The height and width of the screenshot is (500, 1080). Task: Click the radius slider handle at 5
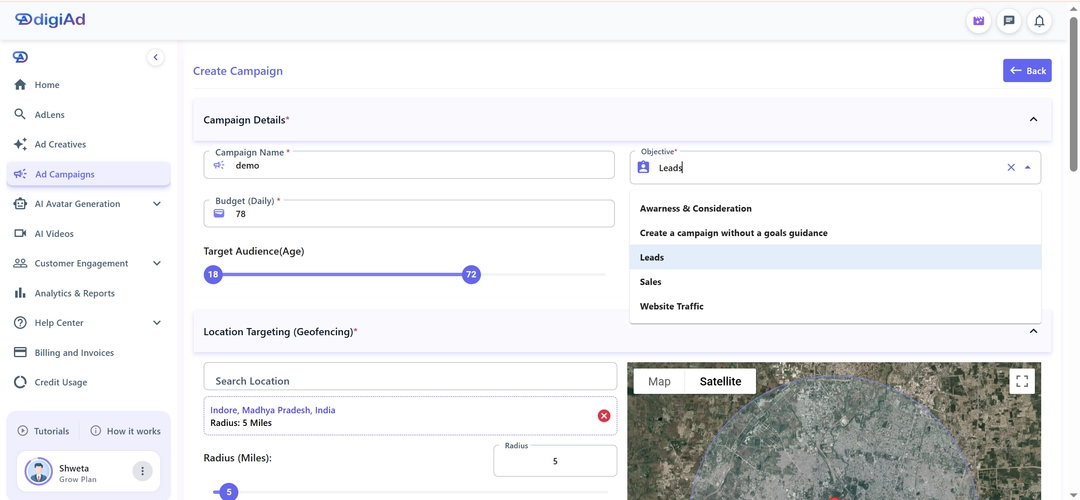[x=229, y=492]
